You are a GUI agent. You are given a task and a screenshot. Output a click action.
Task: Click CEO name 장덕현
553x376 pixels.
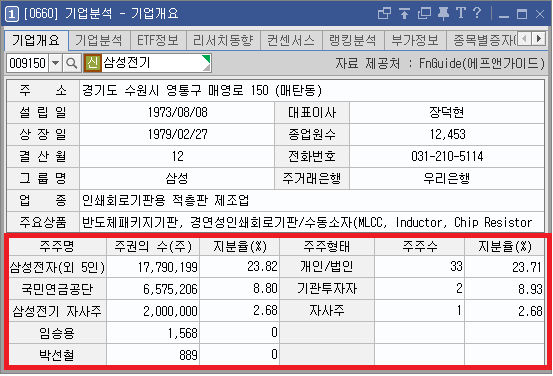click(x=446, y=113)
